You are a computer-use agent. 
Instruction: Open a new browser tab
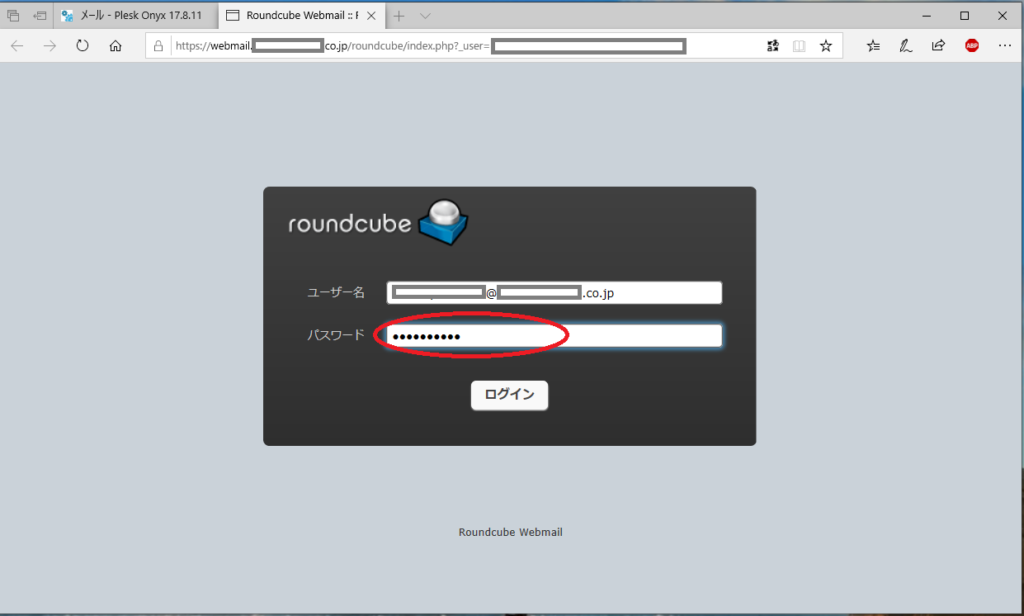pos(399,15)
